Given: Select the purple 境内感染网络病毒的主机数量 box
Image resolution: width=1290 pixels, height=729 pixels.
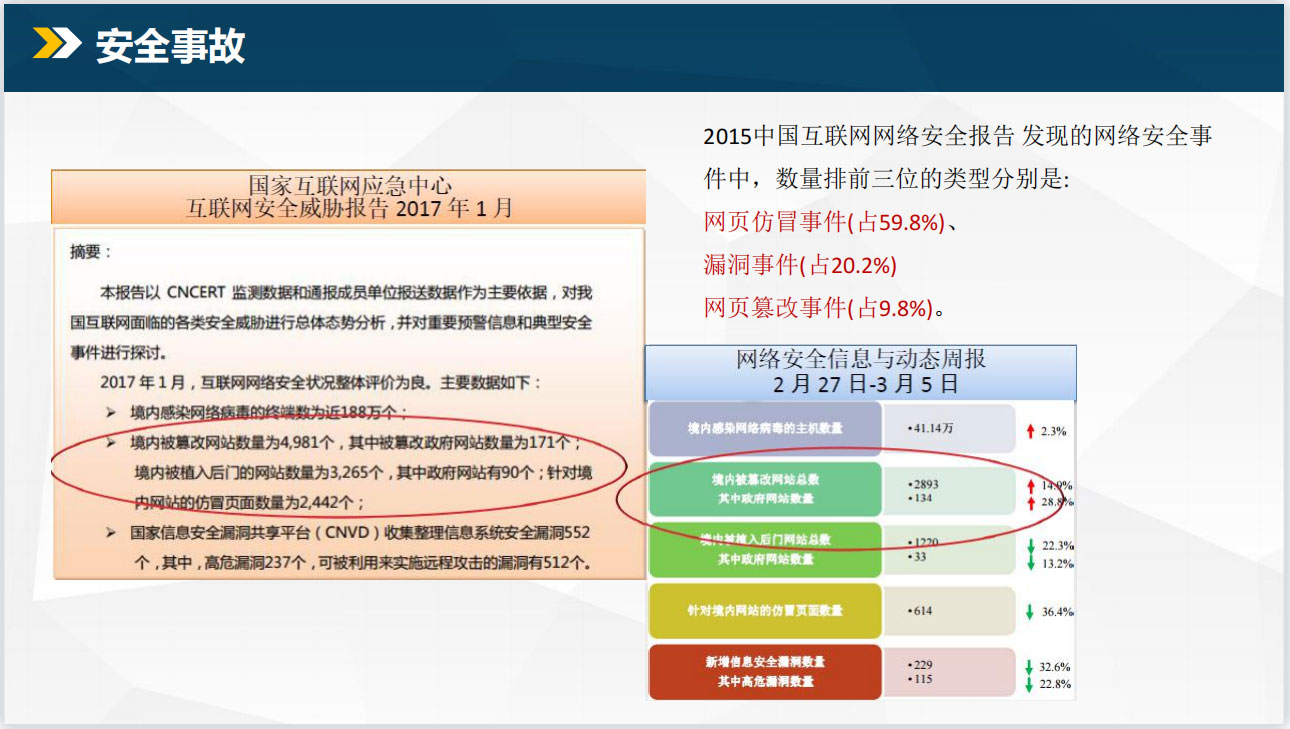Looking at the screenshot, I should [x=765, y=429].
